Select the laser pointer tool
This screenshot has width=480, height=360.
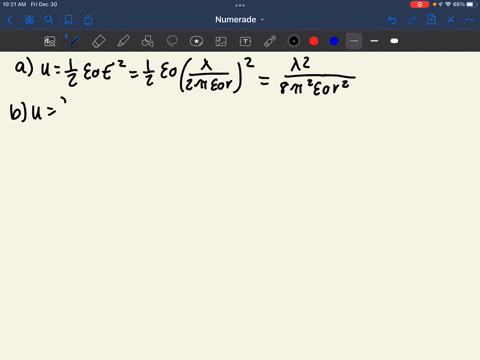tap(270, 41)
